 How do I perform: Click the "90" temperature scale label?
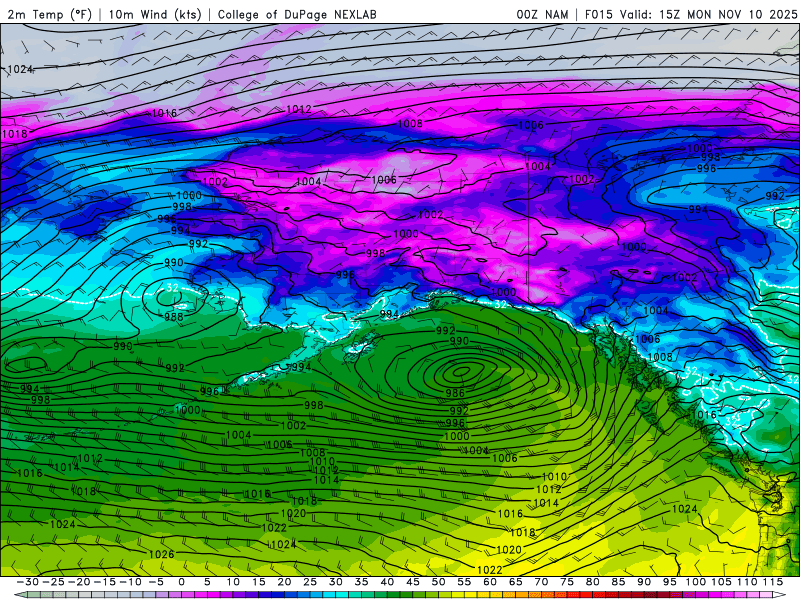pyautogui.click(x=643, y=582)
